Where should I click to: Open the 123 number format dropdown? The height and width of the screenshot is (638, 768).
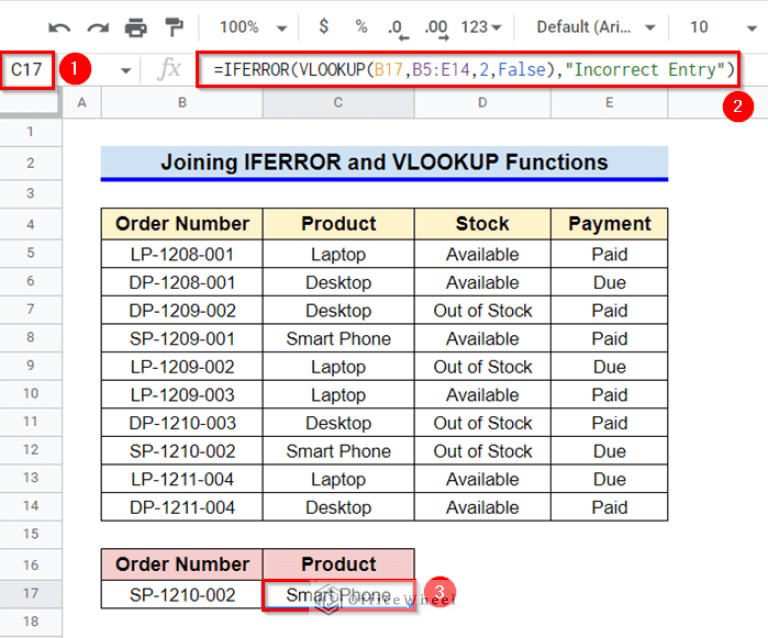pyautogui.click(x=483, y=27)
